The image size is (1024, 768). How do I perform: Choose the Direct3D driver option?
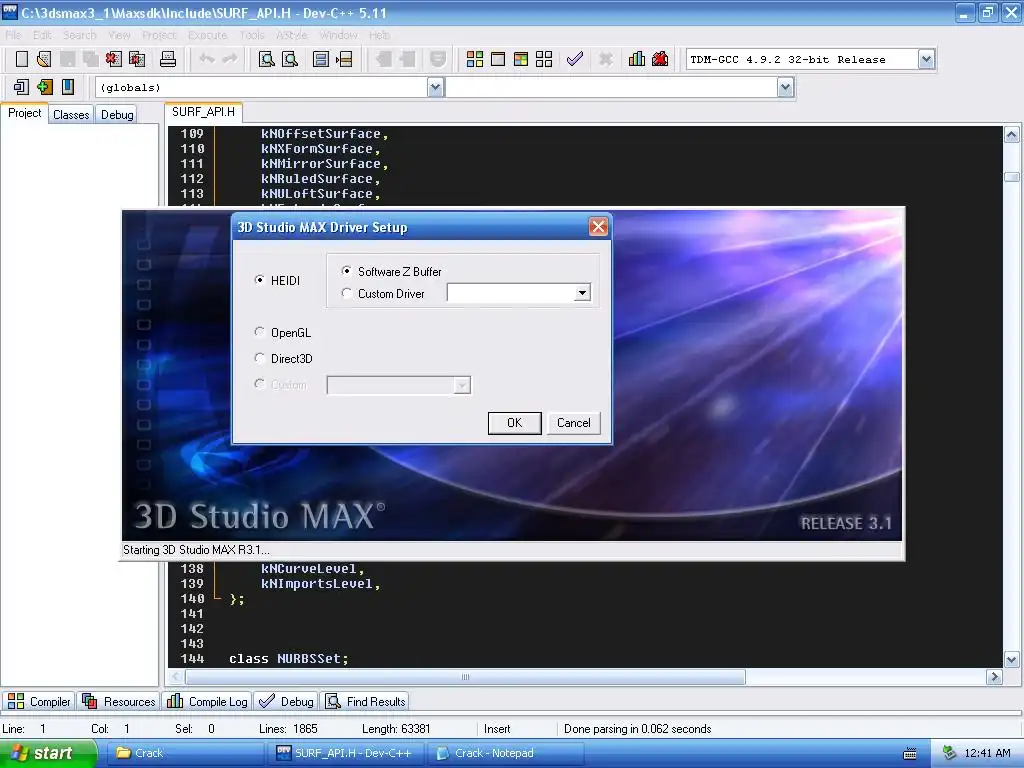click(x=259, y=359)
